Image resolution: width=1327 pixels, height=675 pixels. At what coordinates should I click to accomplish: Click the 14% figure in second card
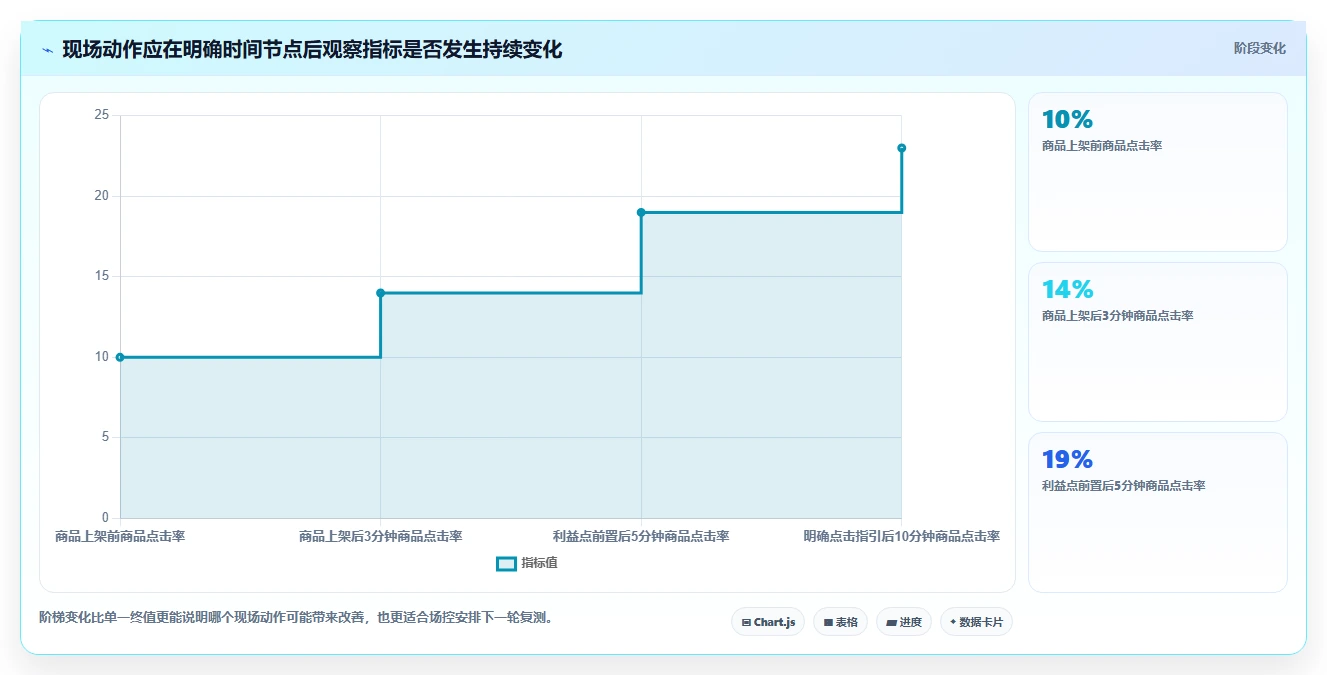click(x=1067, y=290)
